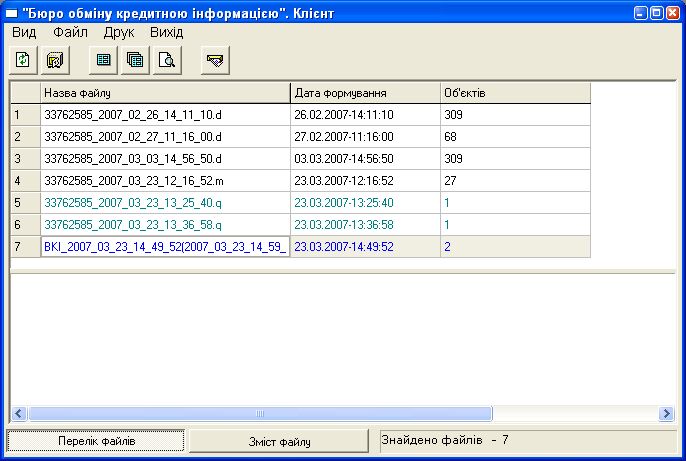The image size is (686, 461).
Task: Click date cell 27.02.2007-11:16:00
Action: click(365, 137)
